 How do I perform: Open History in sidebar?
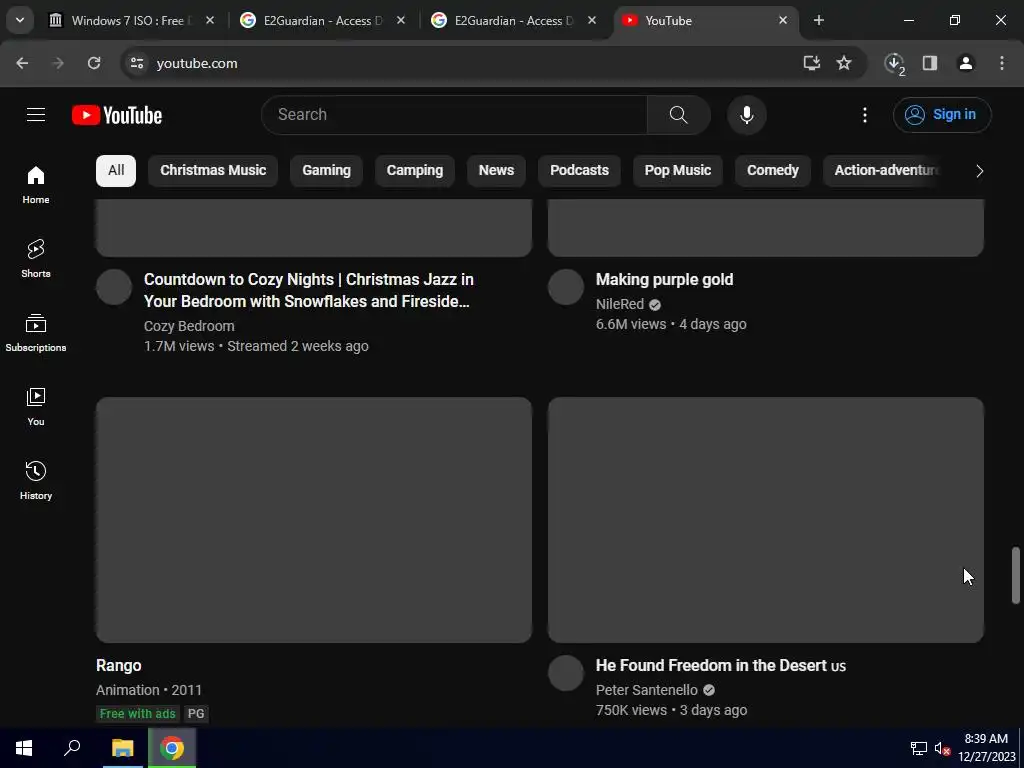tap(36, 480)
